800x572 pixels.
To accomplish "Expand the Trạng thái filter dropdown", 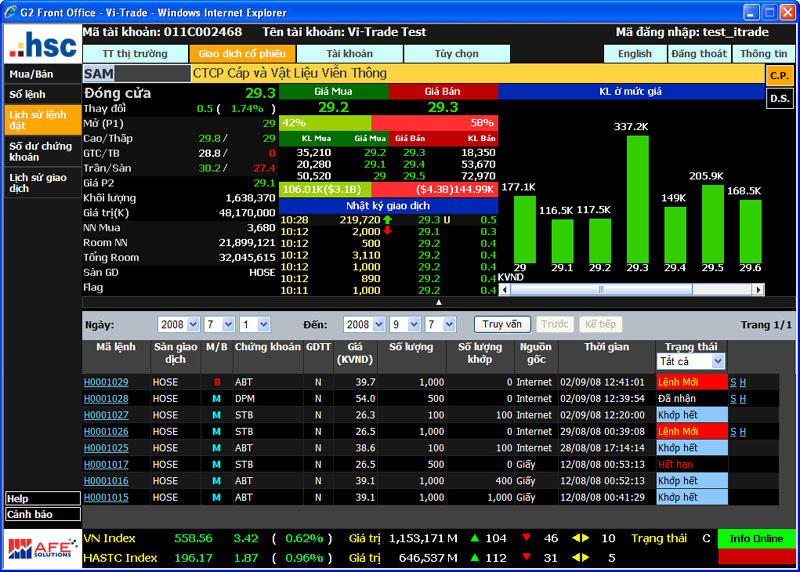I will [717, 361].
